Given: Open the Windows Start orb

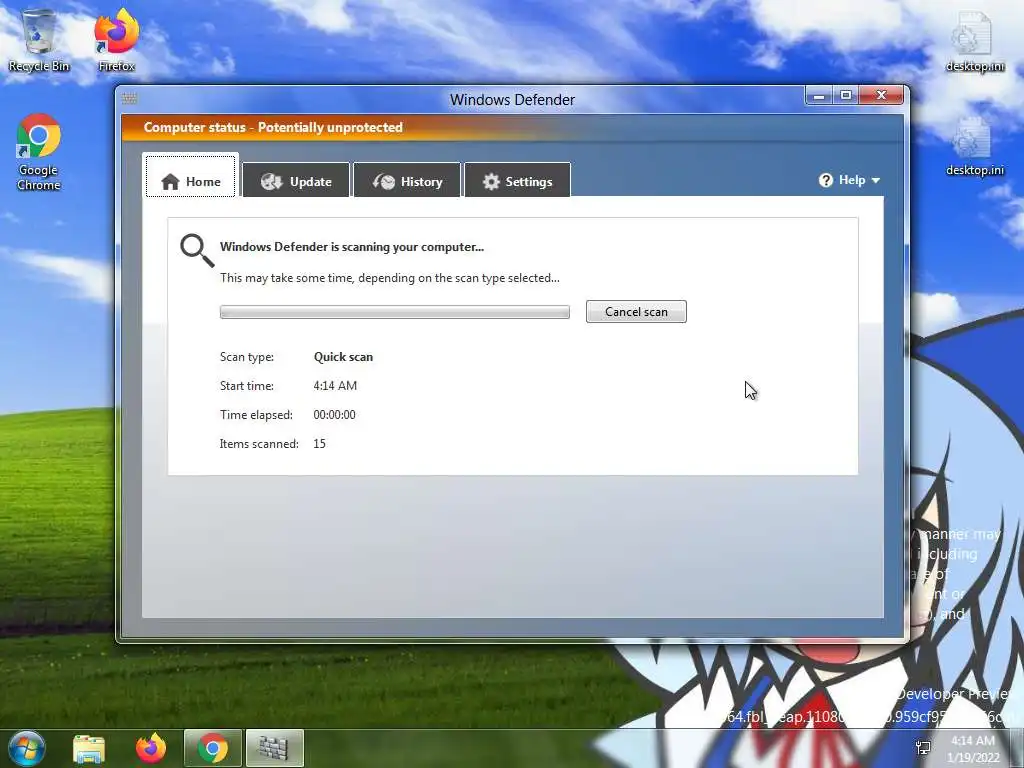Looking at the screenshot, I should (x=27, y=748).
